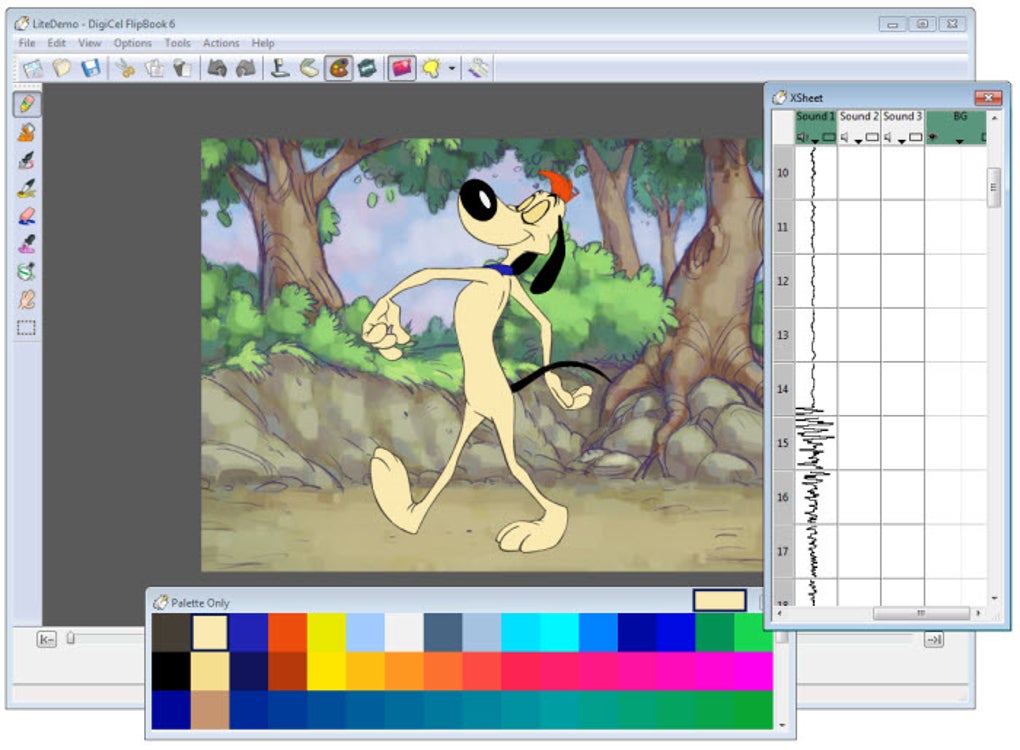The image size is (1020, 750).
Task: Redo the action in toolbar
Action: (246, 68)
